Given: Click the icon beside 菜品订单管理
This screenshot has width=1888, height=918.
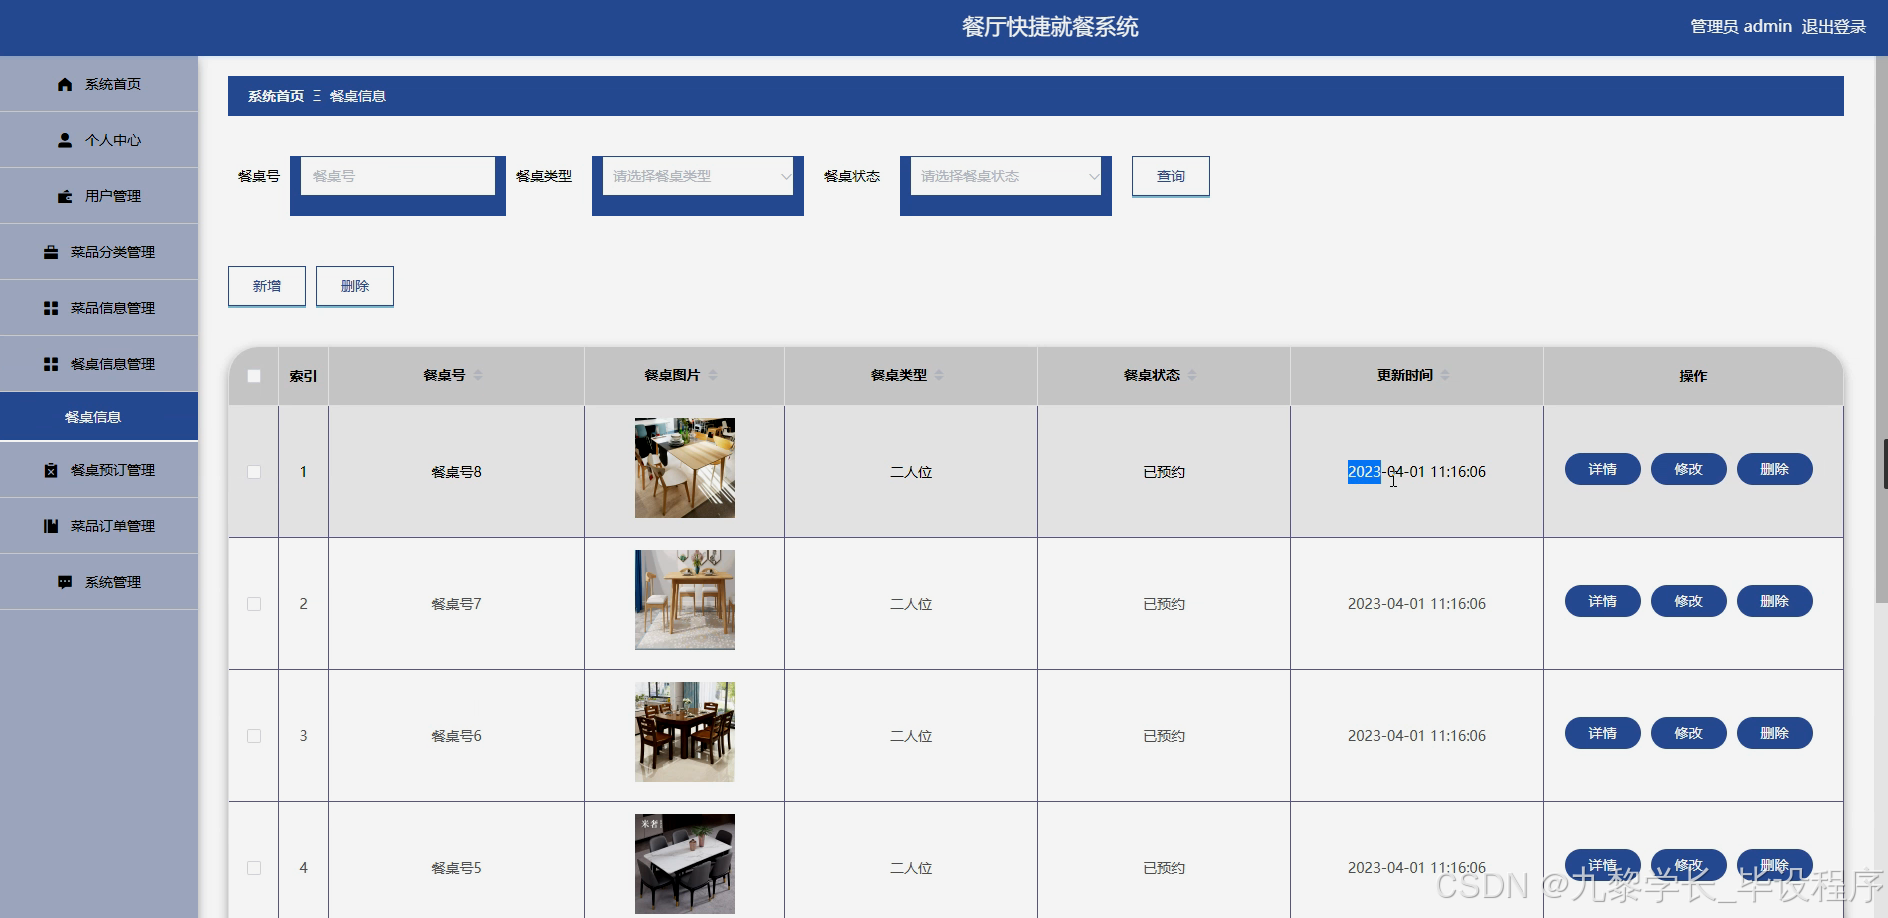Looking at the screenshot, I should pos(51,526).
